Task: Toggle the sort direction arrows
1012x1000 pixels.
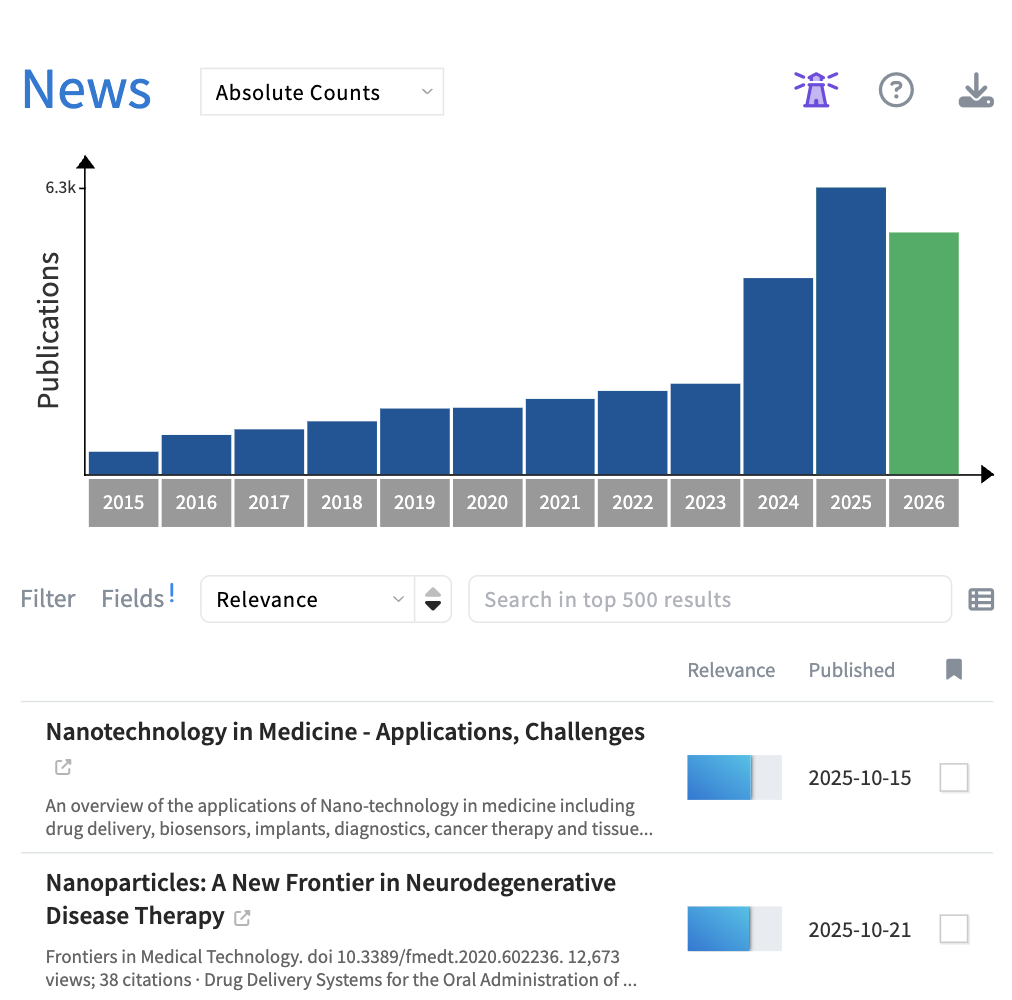Action: tap(432, 599)
